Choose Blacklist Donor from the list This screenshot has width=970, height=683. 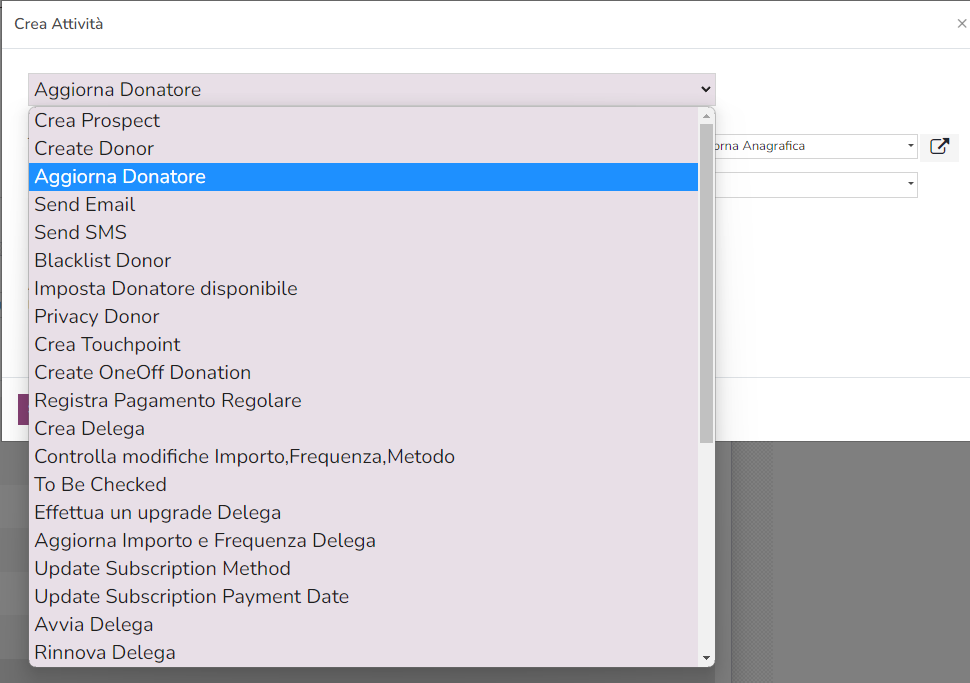[x=103, y=261]
